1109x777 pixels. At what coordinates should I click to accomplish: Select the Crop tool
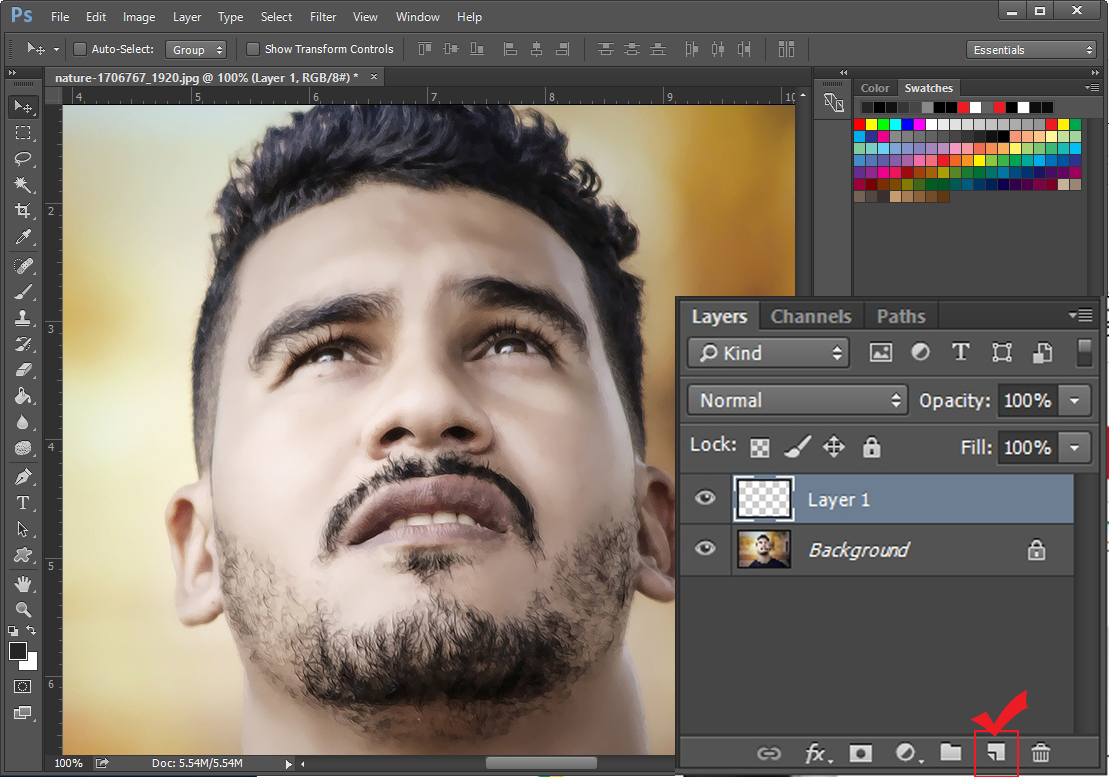point(22,211)
